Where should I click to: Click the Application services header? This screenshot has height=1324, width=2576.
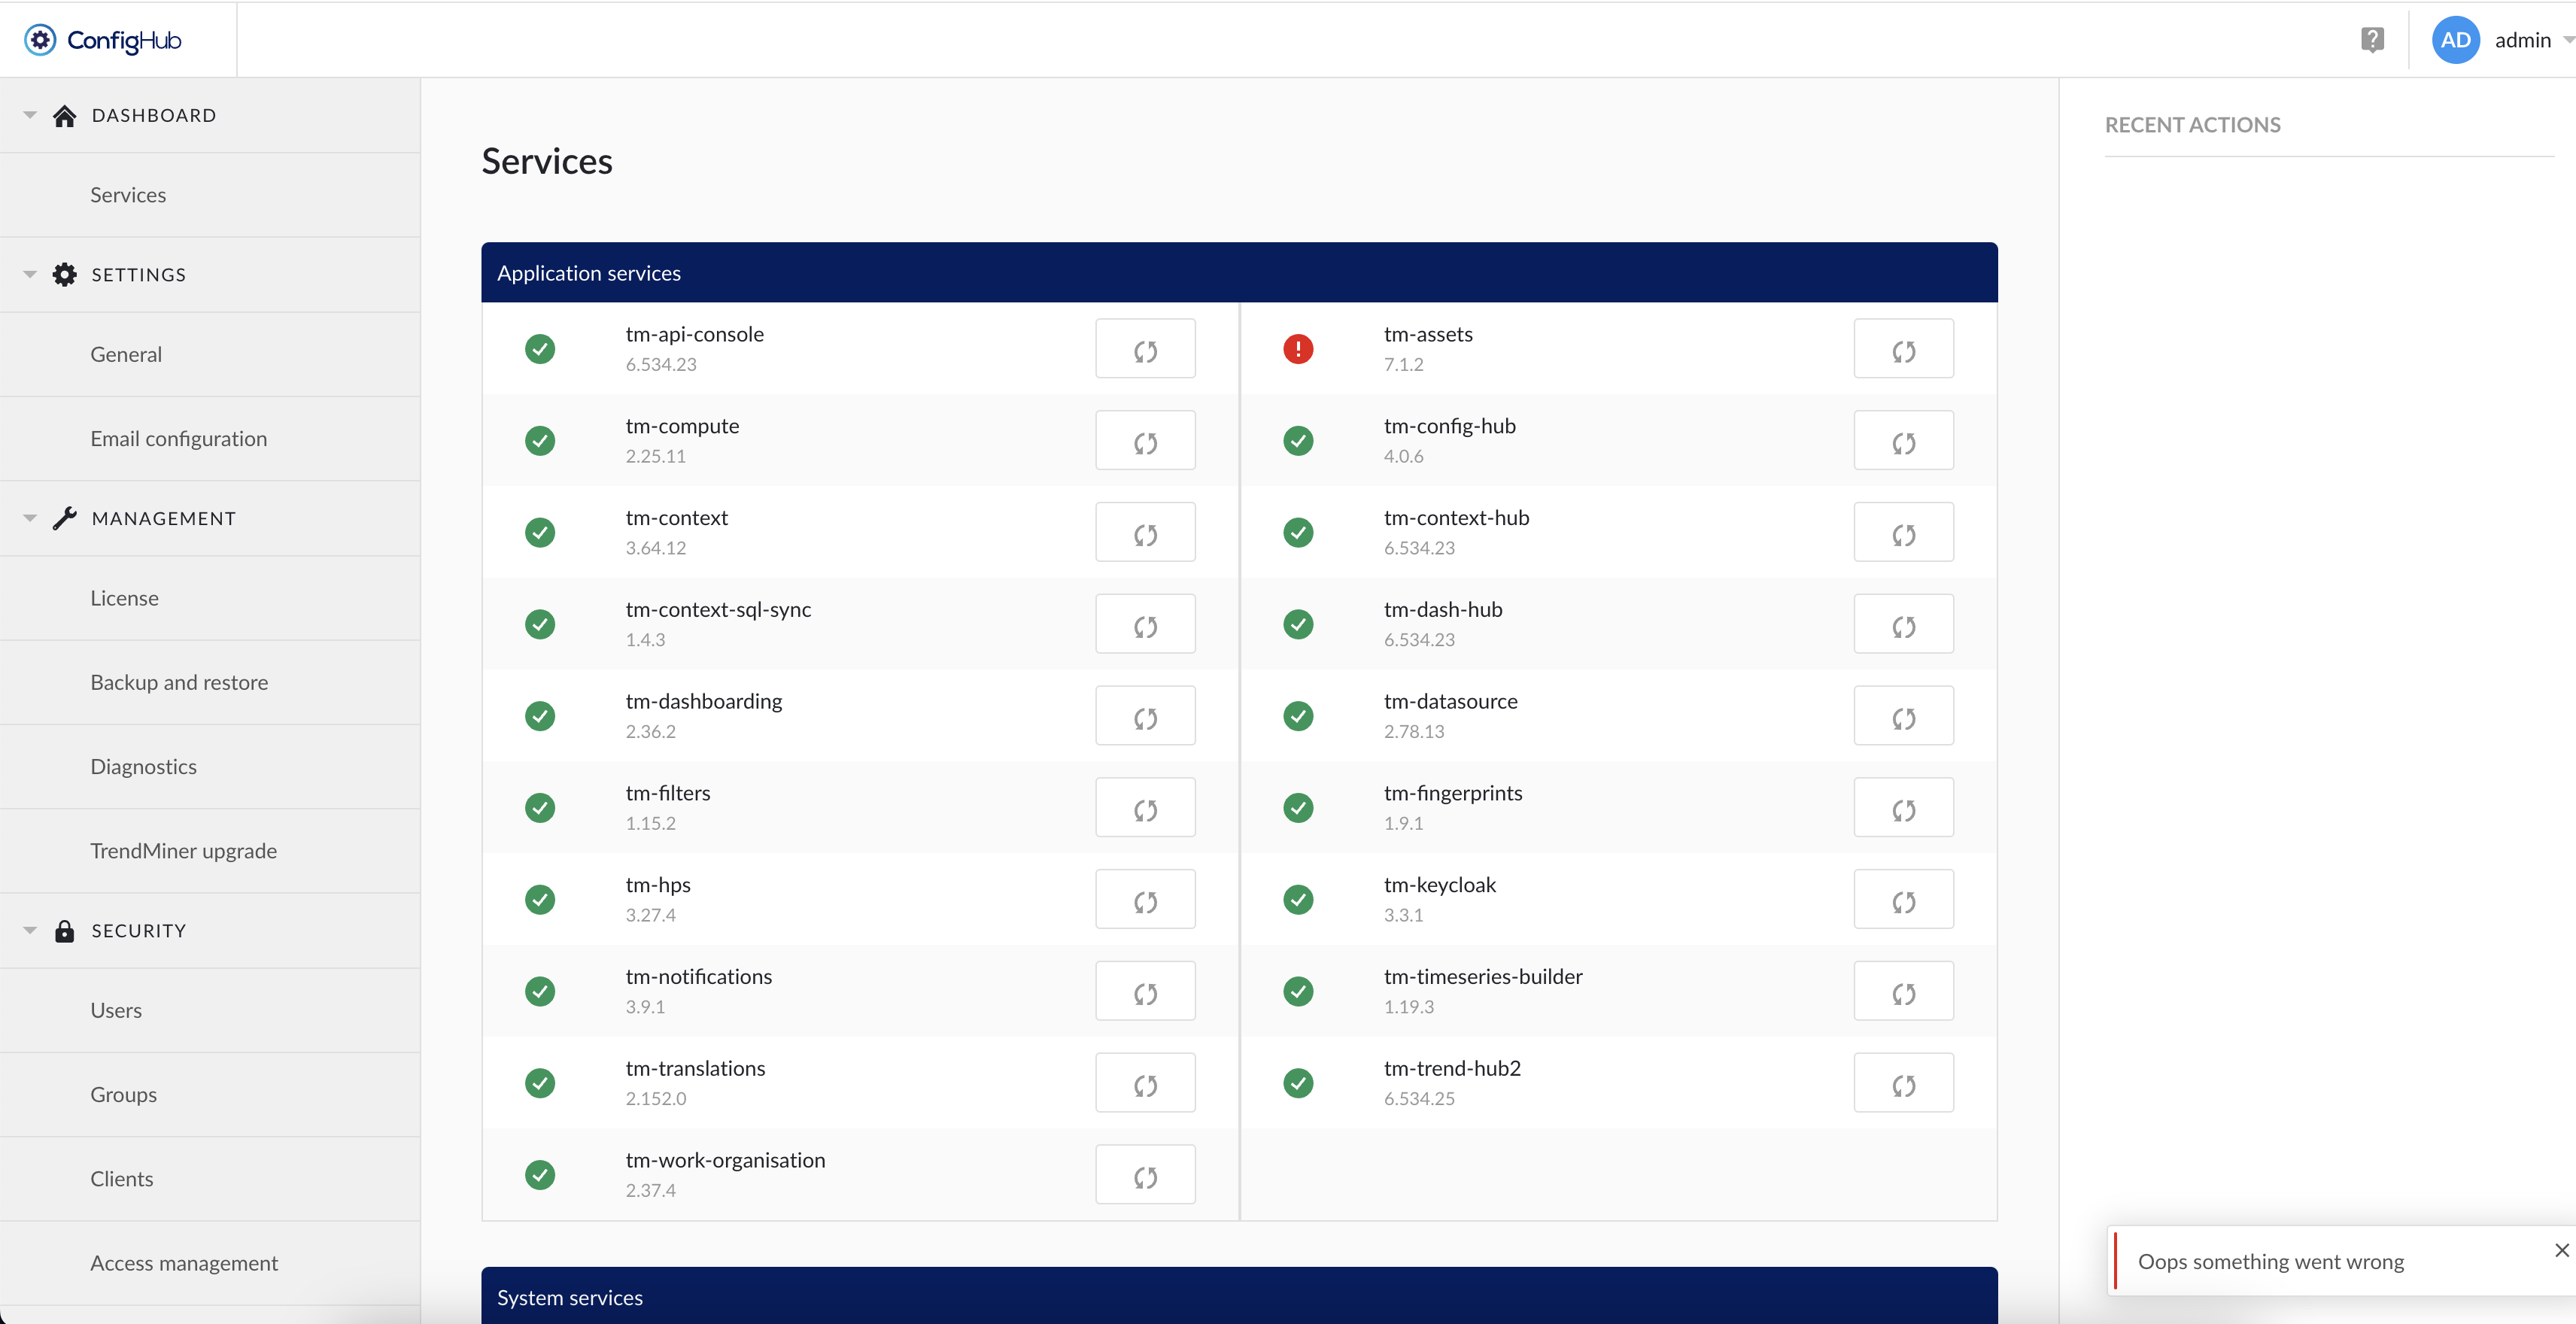pyautogui.click(x=1239, y=273)
